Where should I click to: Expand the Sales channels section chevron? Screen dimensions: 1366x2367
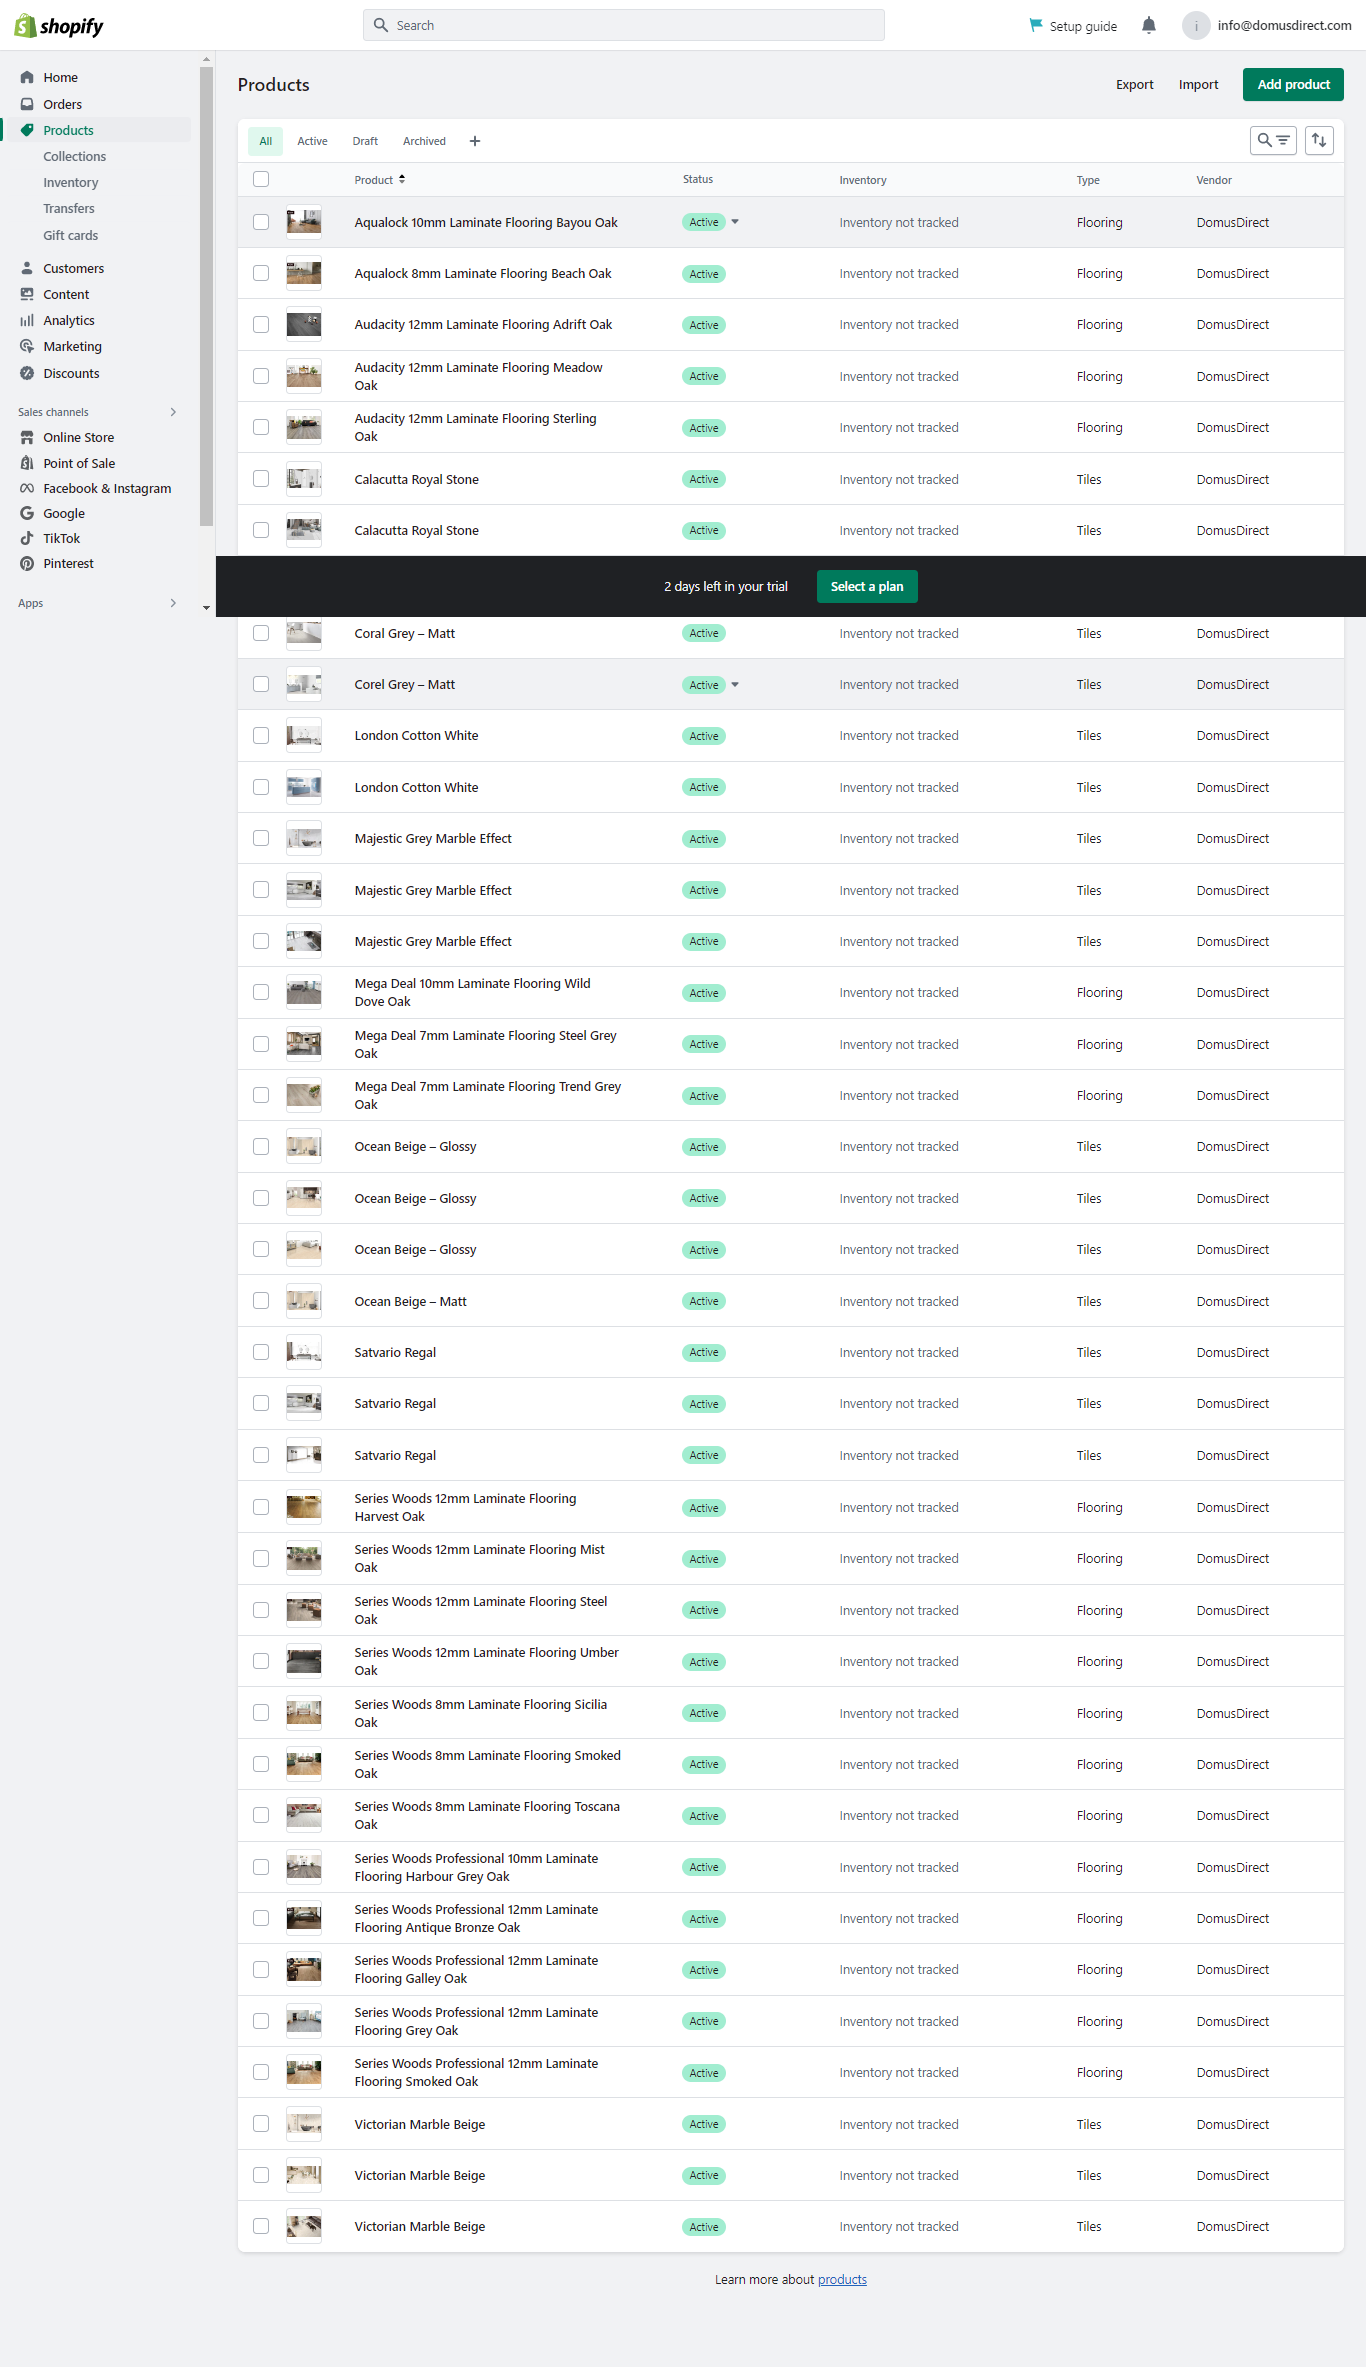coord(173,412)
